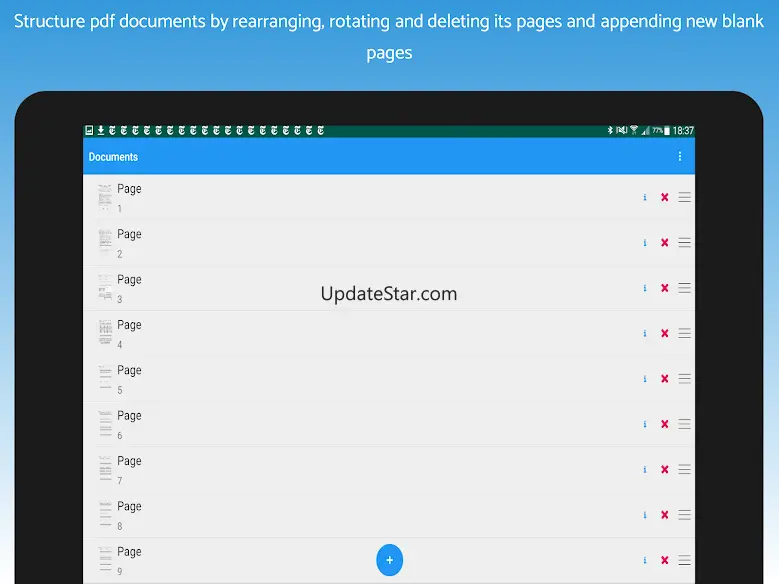Delete Page 9 with red X

pyautogui.click(x=665, y=560)
